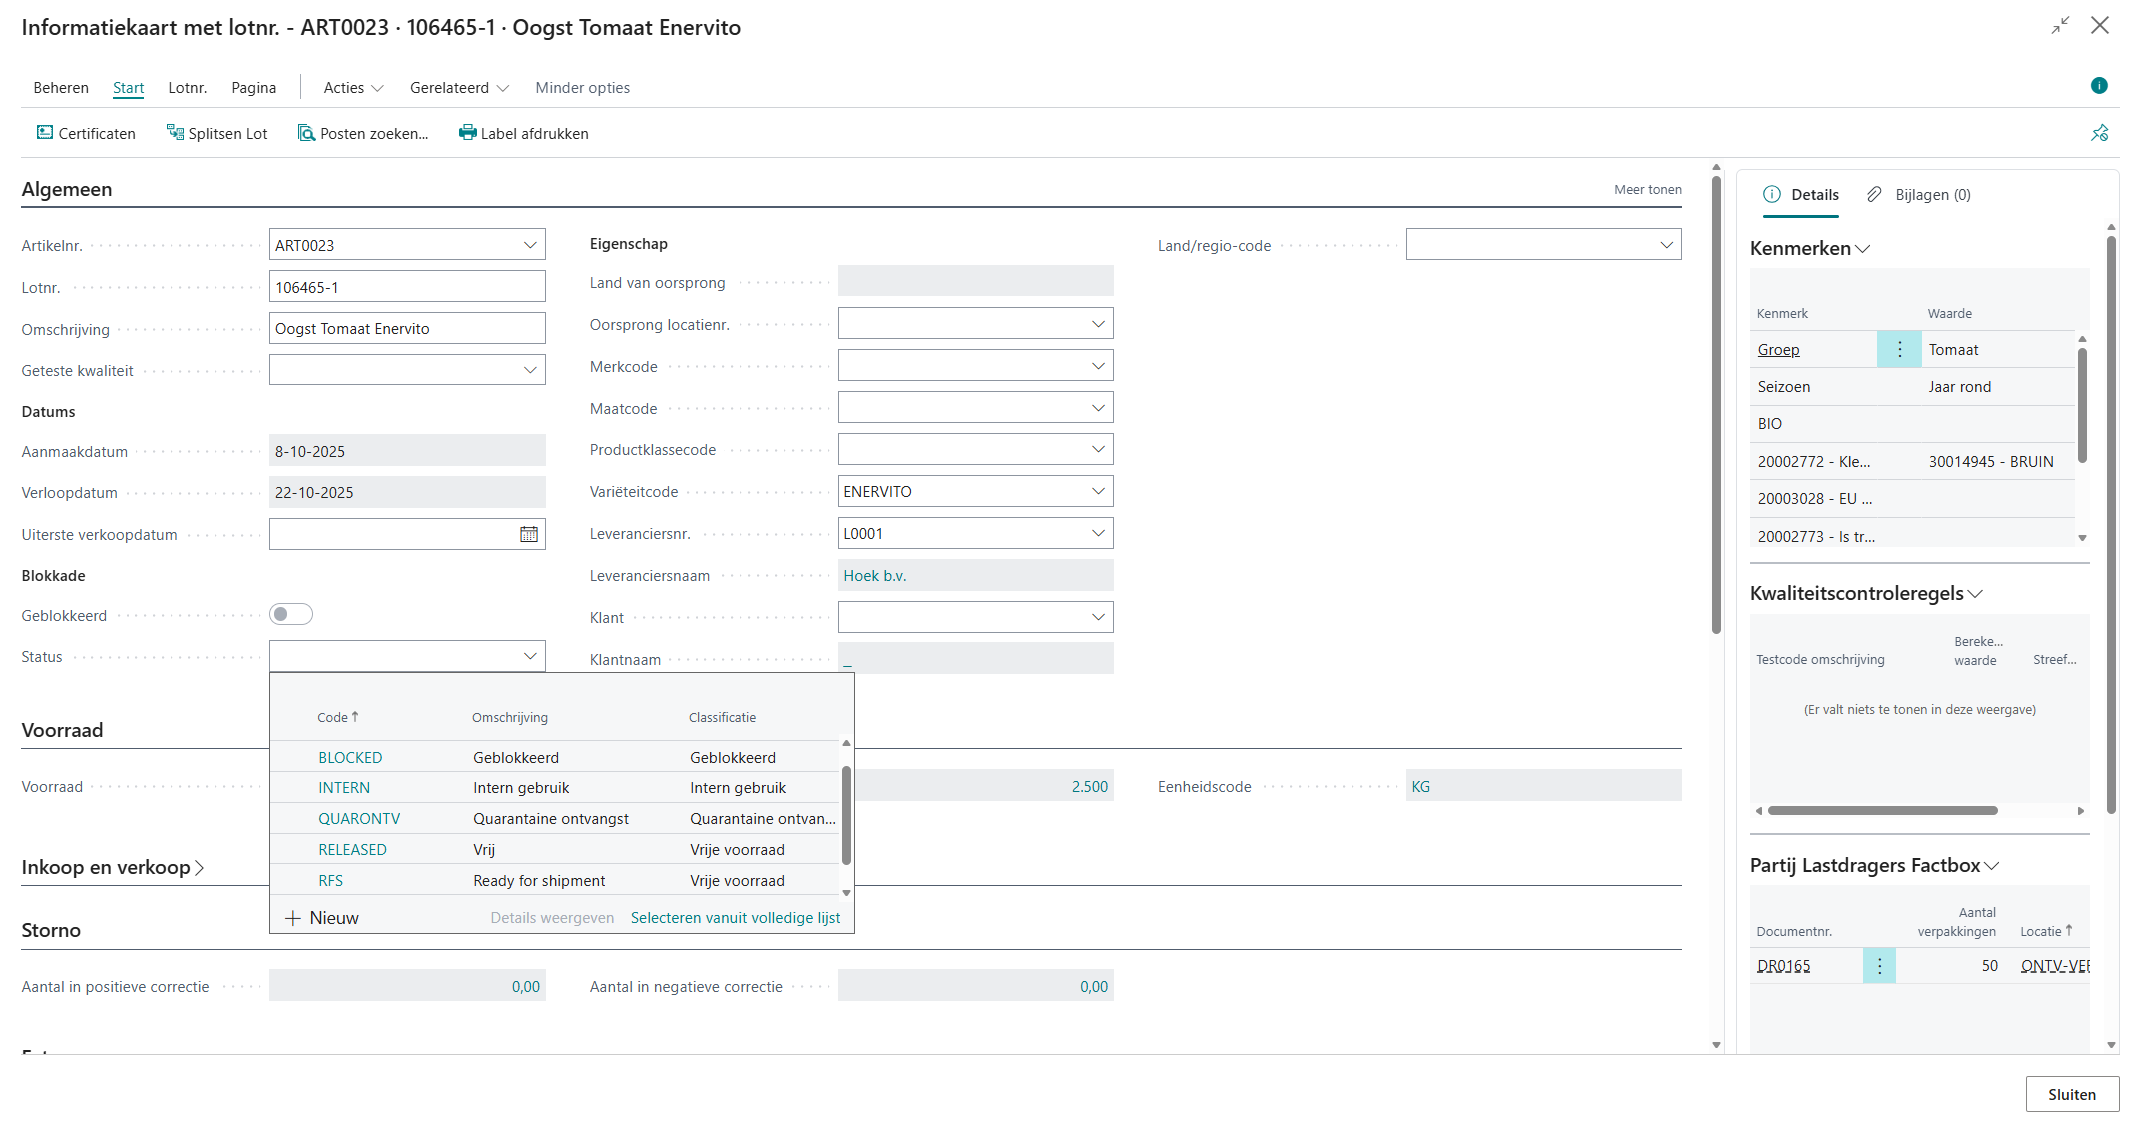Image resolution: width=2137 pixels, height=1133 pixels.
Task: Open the Land/regio-code dropdown
Action: point(1666,245)
